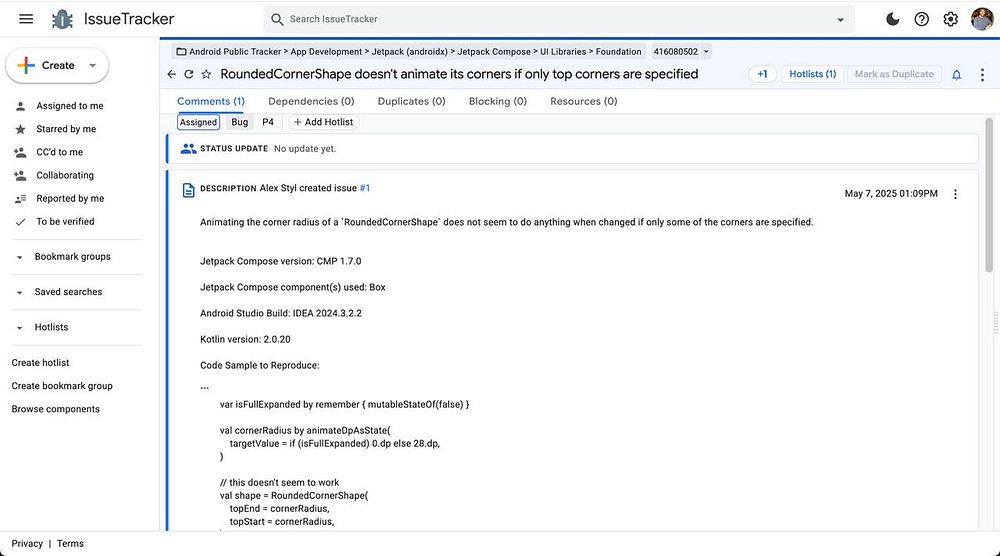Open the help question mark icon

click(922, 19)
